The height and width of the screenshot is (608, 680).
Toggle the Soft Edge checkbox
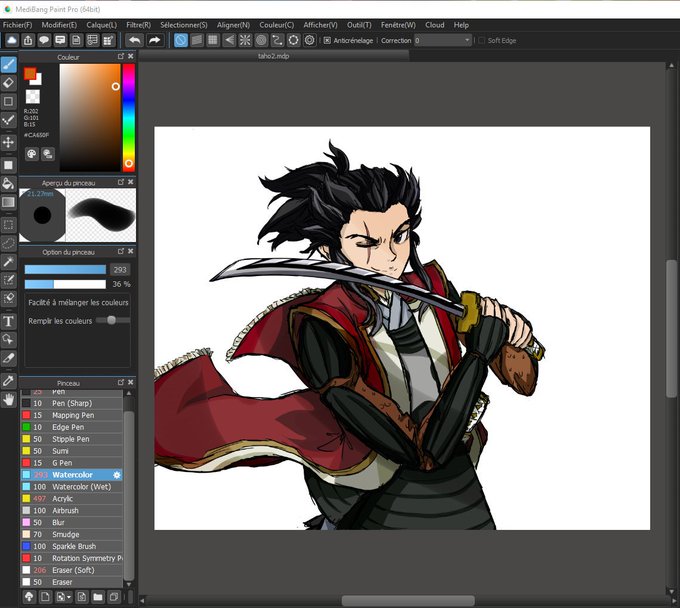481,40
